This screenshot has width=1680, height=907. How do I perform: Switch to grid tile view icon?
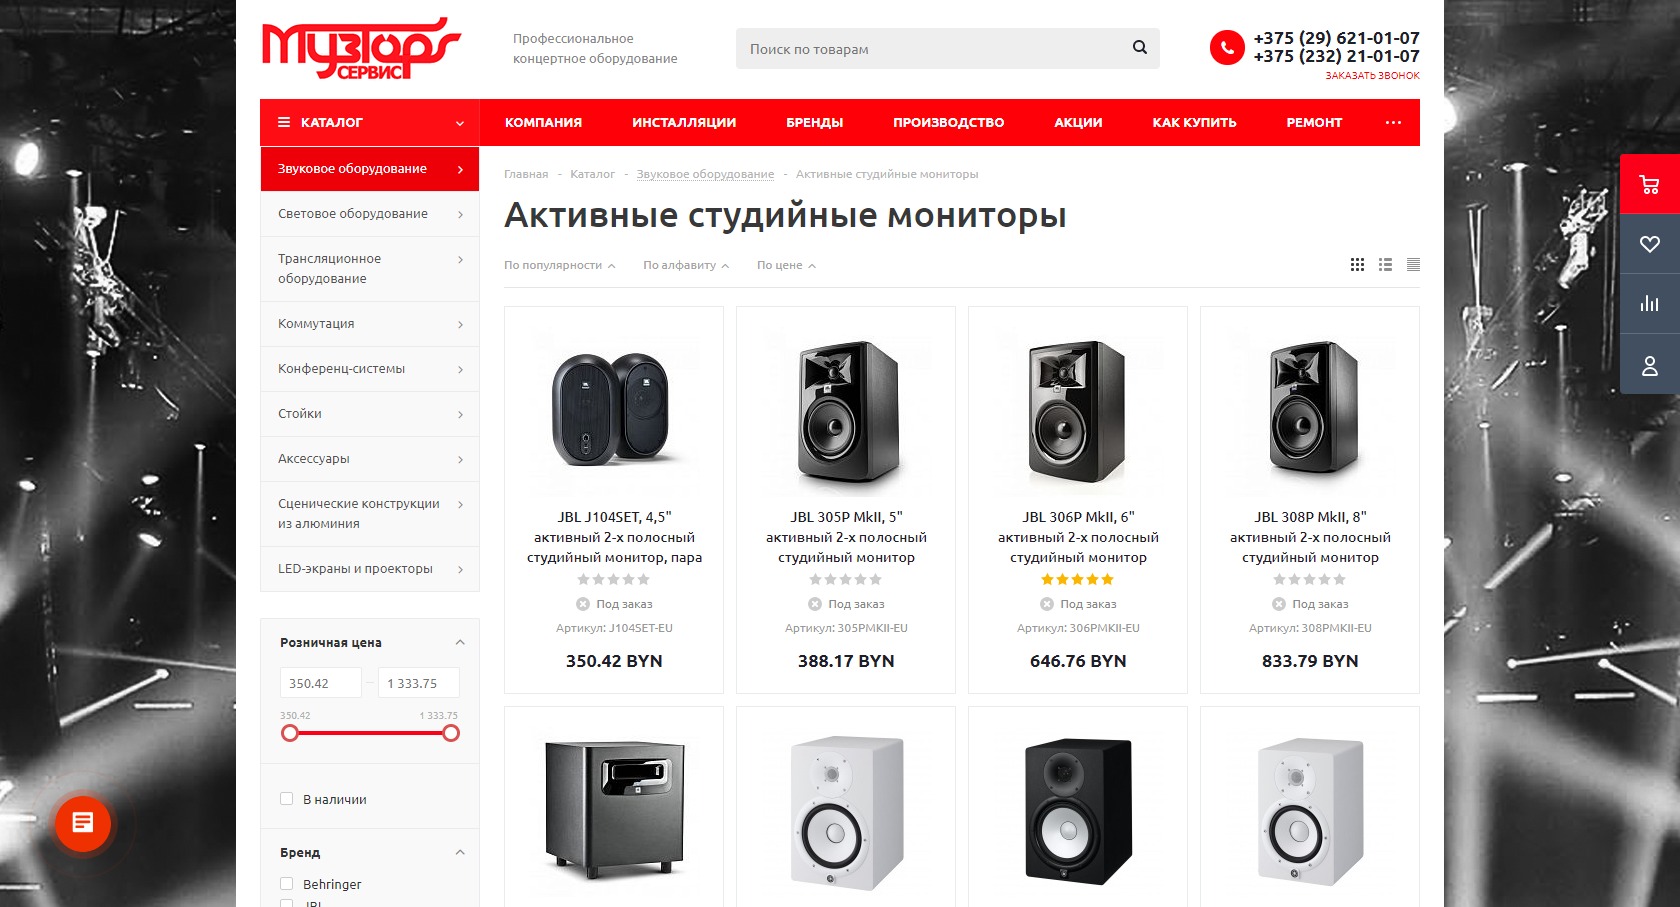[x=1357, y=265]
